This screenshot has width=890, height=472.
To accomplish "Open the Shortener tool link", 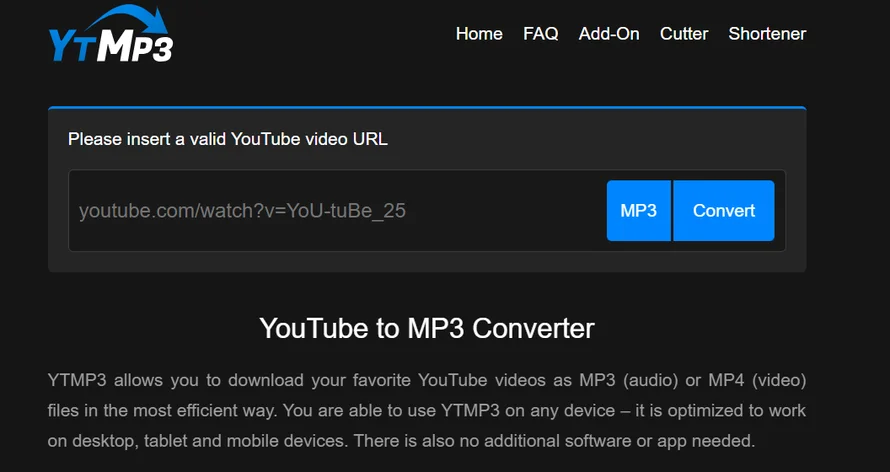I will 767,33.
